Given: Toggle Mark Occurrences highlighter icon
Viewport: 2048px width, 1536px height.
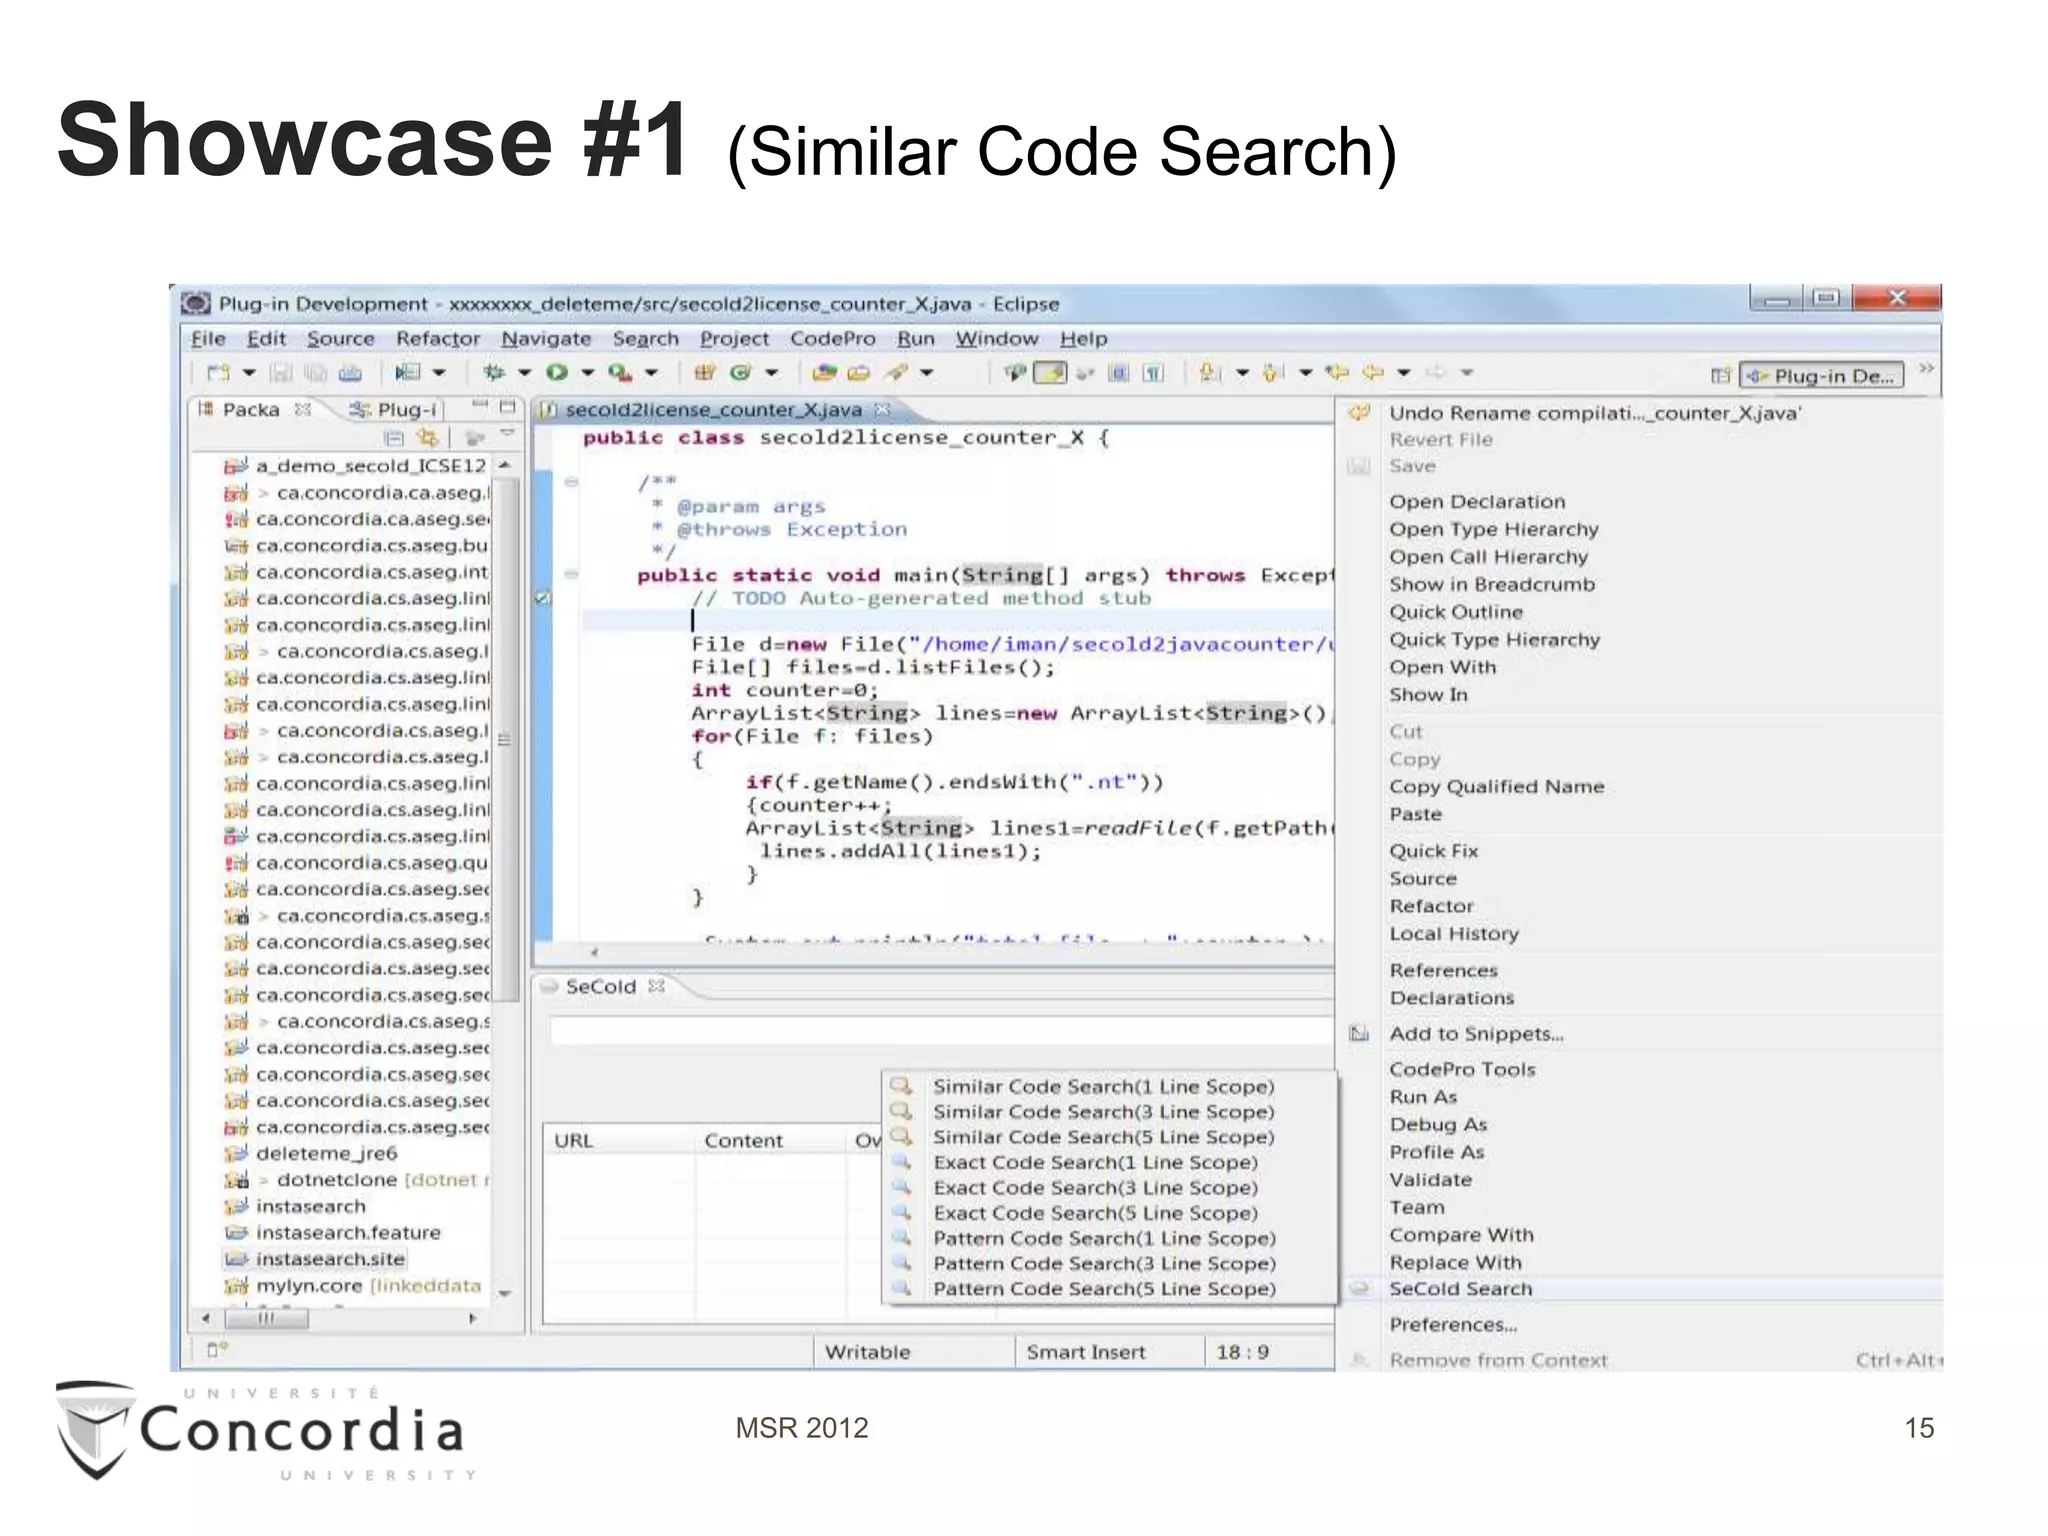Looking at the screenshot, I should coord(1050,373).
